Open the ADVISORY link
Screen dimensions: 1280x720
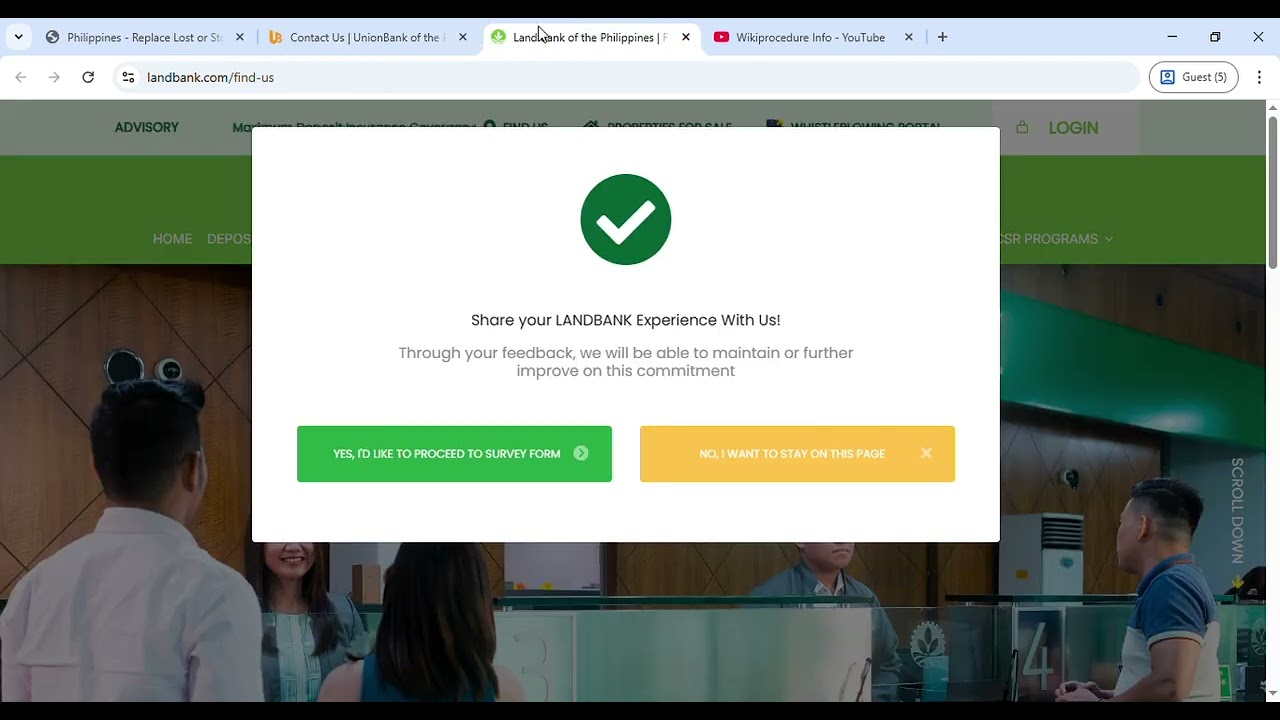tap(147, 127)
